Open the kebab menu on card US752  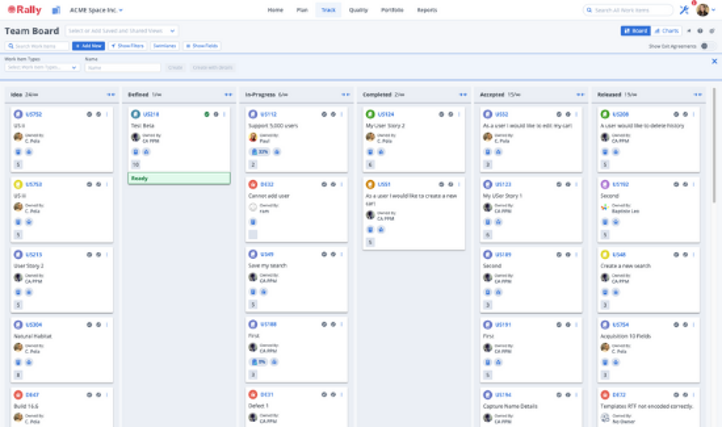point(108,115)
